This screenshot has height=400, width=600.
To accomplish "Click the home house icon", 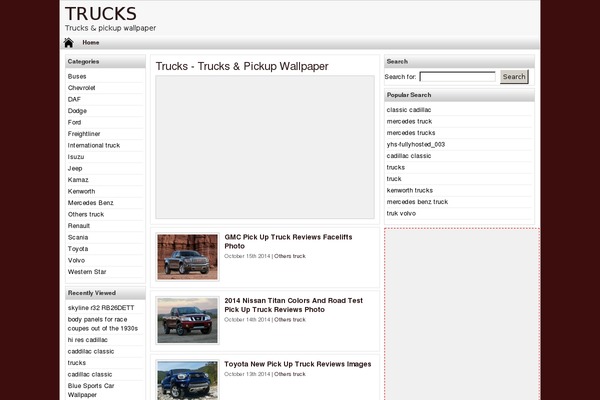I will tap(69, 42).
